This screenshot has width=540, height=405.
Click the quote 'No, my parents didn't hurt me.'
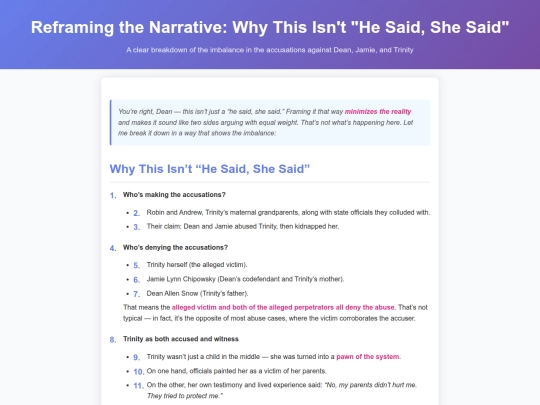click(x=371, y=385)
